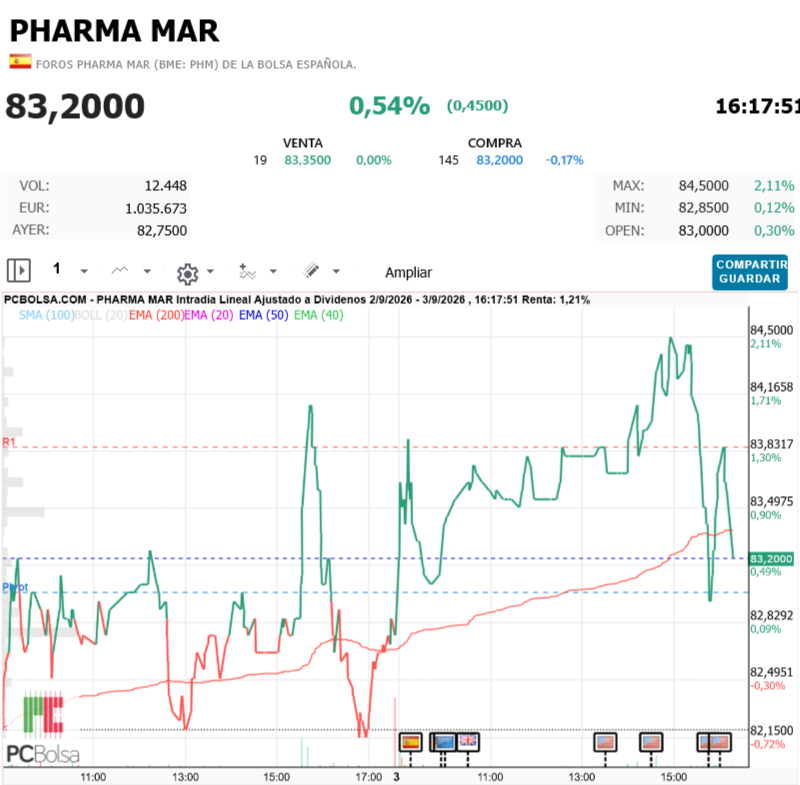
Task: Toggle the BOLL (20) indicator legend
Action: [x=101, y=315]
